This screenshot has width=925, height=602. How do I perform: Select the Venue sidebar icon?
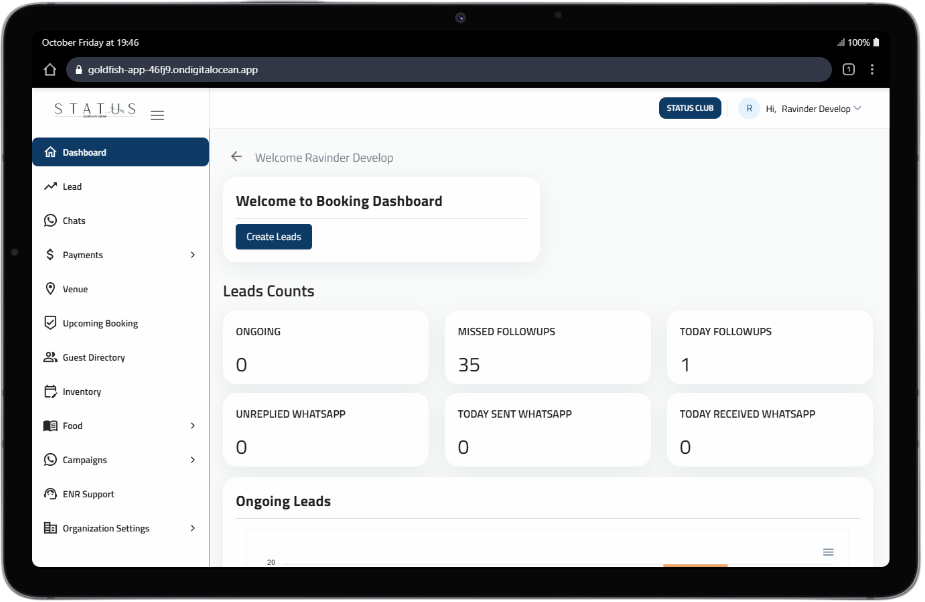click(50, 288)
